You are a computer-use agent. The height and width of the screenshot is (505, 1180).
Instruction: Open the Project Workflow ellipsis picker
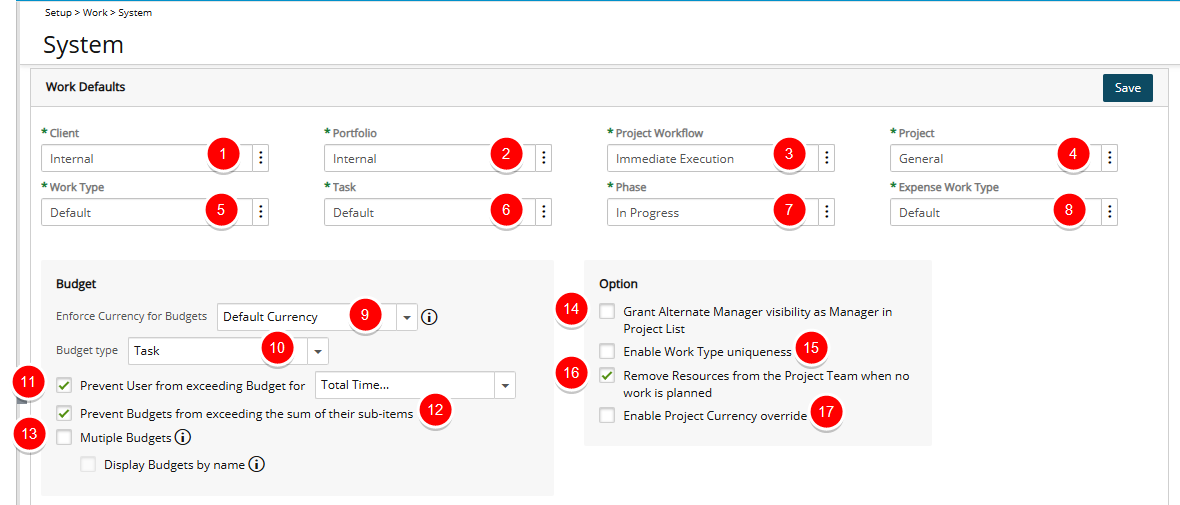pyautogui.click(x=827, y=158)
